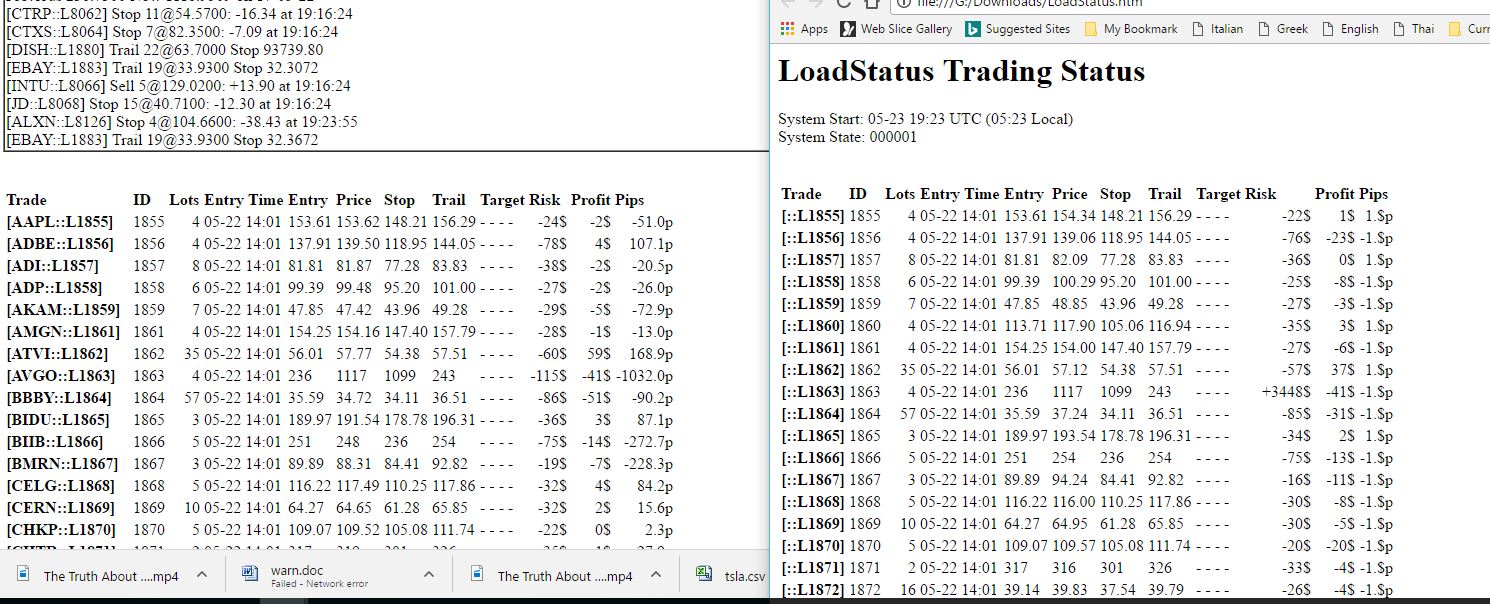Click the [AVGO::L1863] trade row label
The image size is (1490, 604).
click(x=60, y=376)
